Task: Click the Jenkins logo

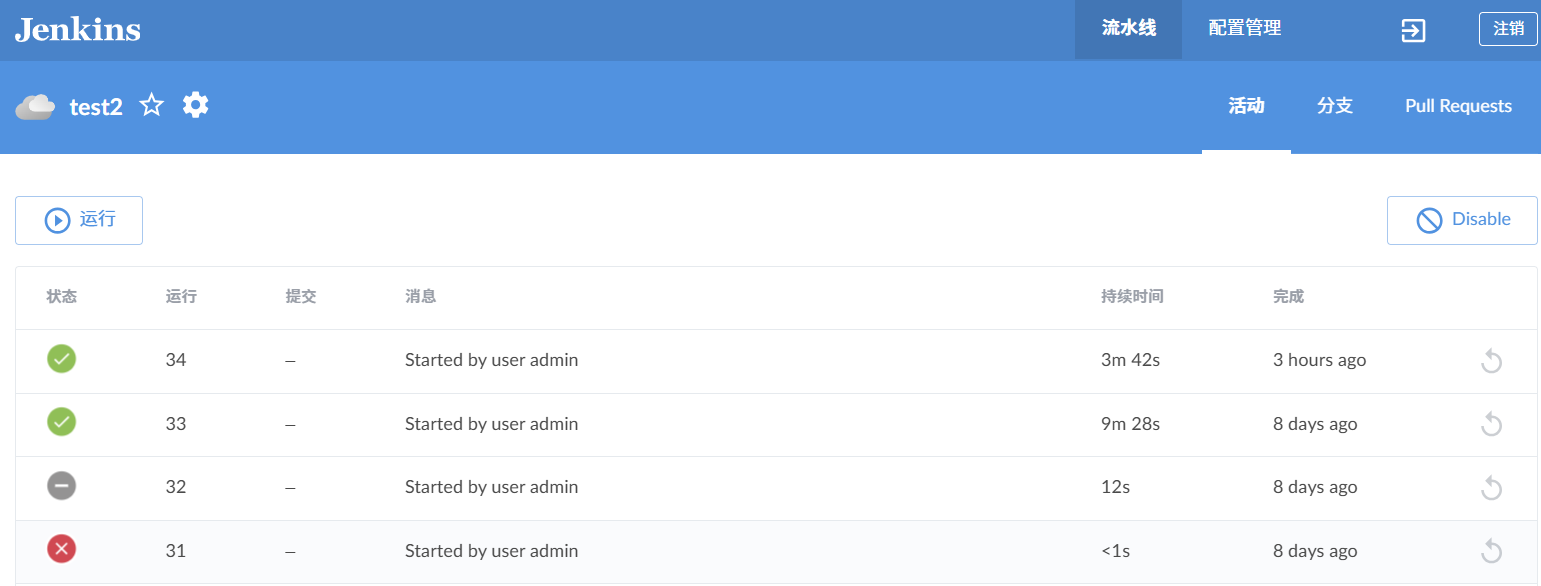Action: pos(78,29)
